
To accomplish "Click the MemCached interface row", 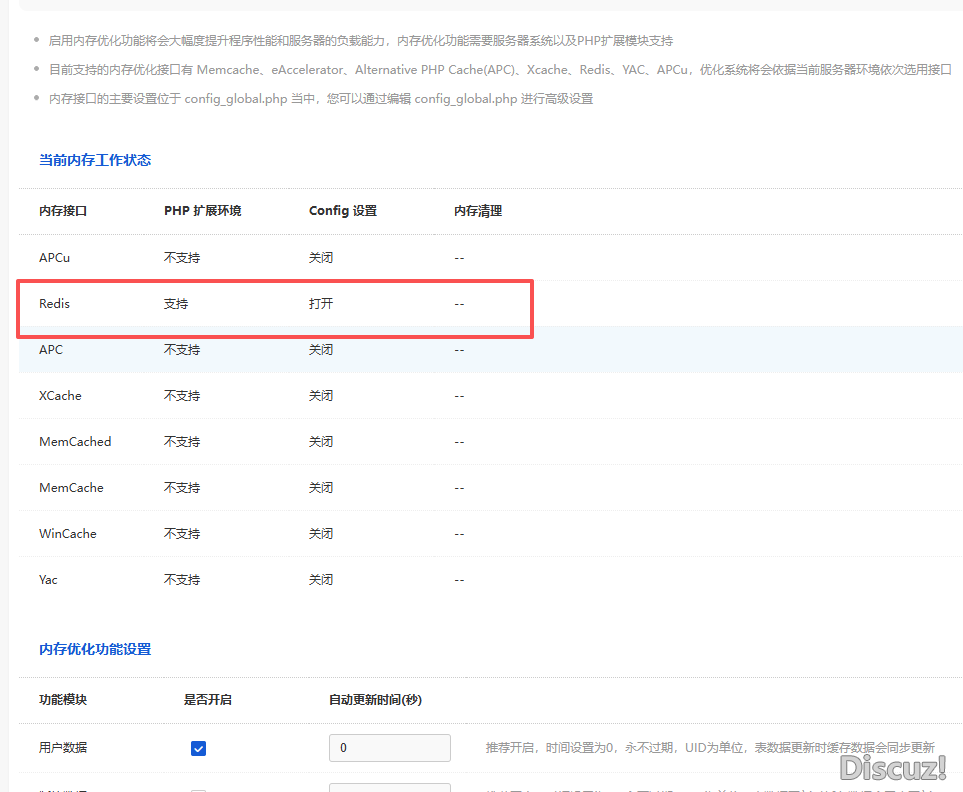I will coord(75,442).
